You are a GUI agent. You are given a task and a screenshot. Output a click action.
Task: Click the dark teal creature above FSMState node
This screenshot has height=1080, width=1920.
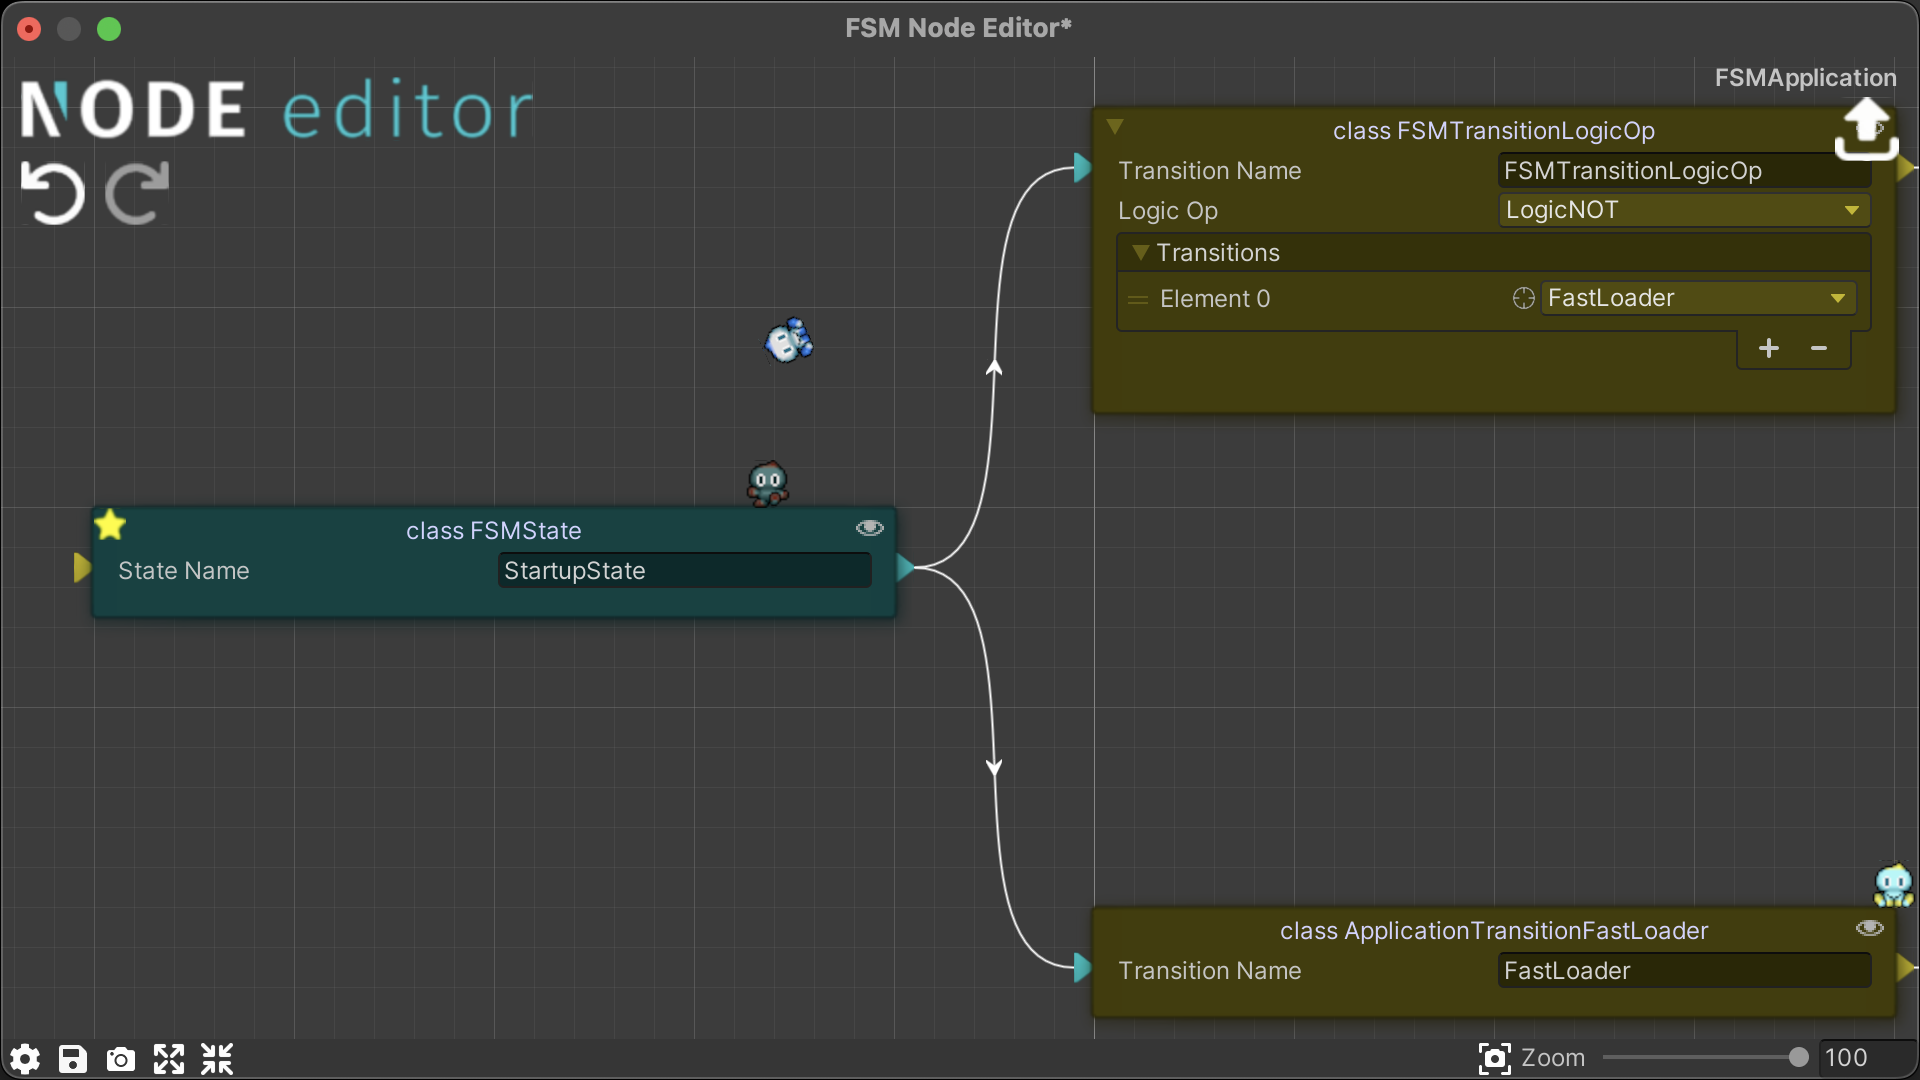click(768, 484)
